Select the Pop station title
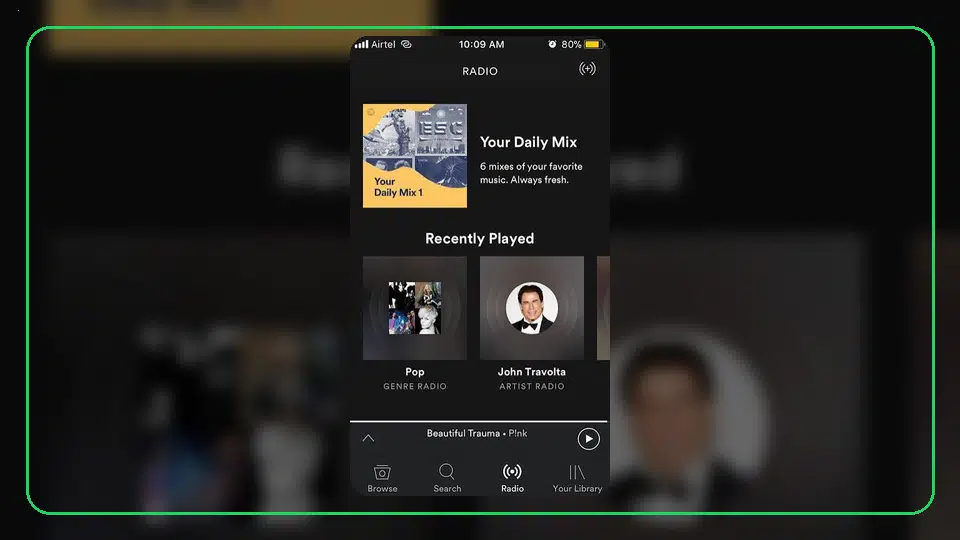Screen dimensions: 960x540 (x=414, y=372)
